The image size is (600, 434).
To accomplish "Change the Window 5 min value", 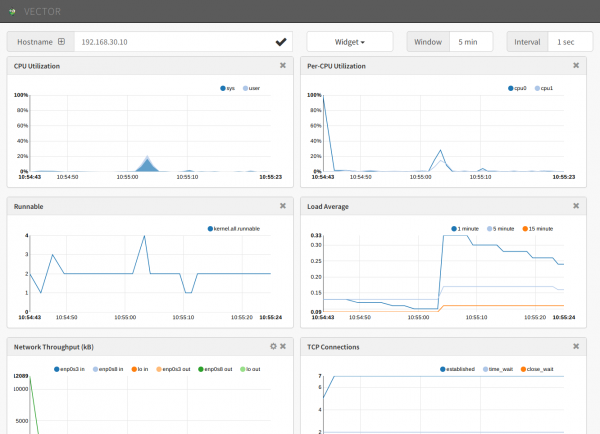I will [x=471, y=42].
